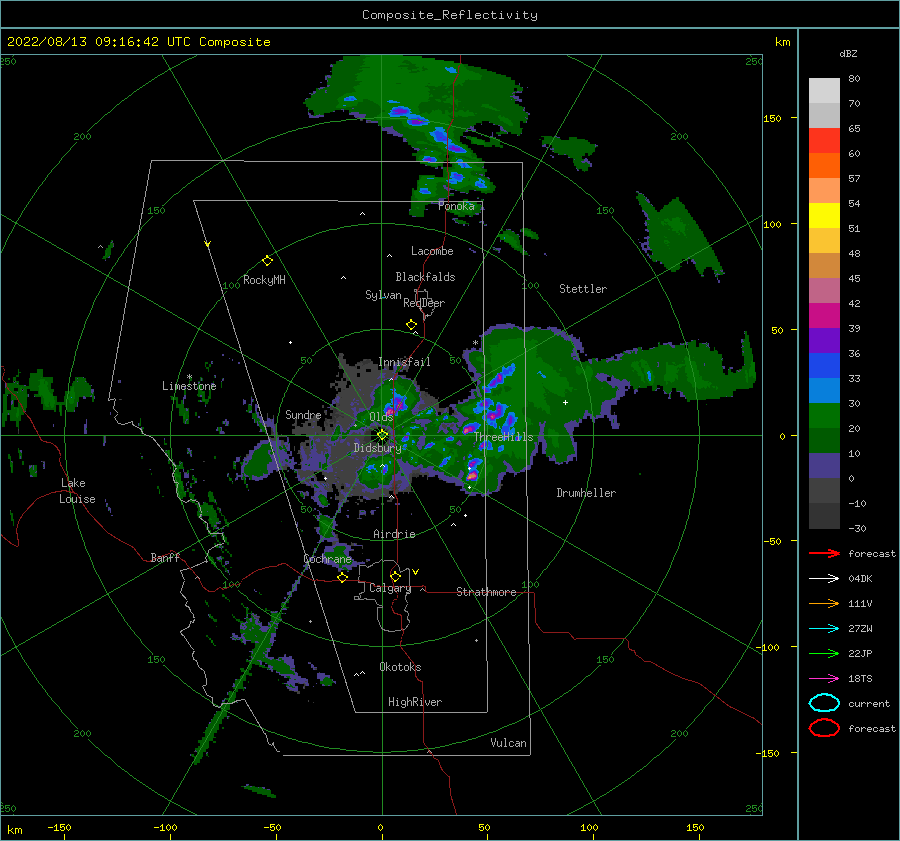
Task: Click the white 04DK arrow symbol
Action: pos(824,579)
